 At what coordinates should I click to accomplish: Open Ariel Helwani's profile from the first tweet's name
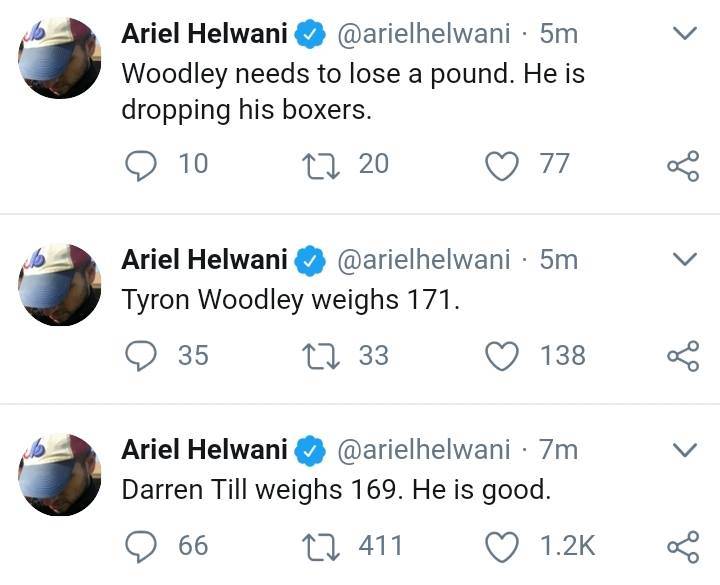(204, 34)
